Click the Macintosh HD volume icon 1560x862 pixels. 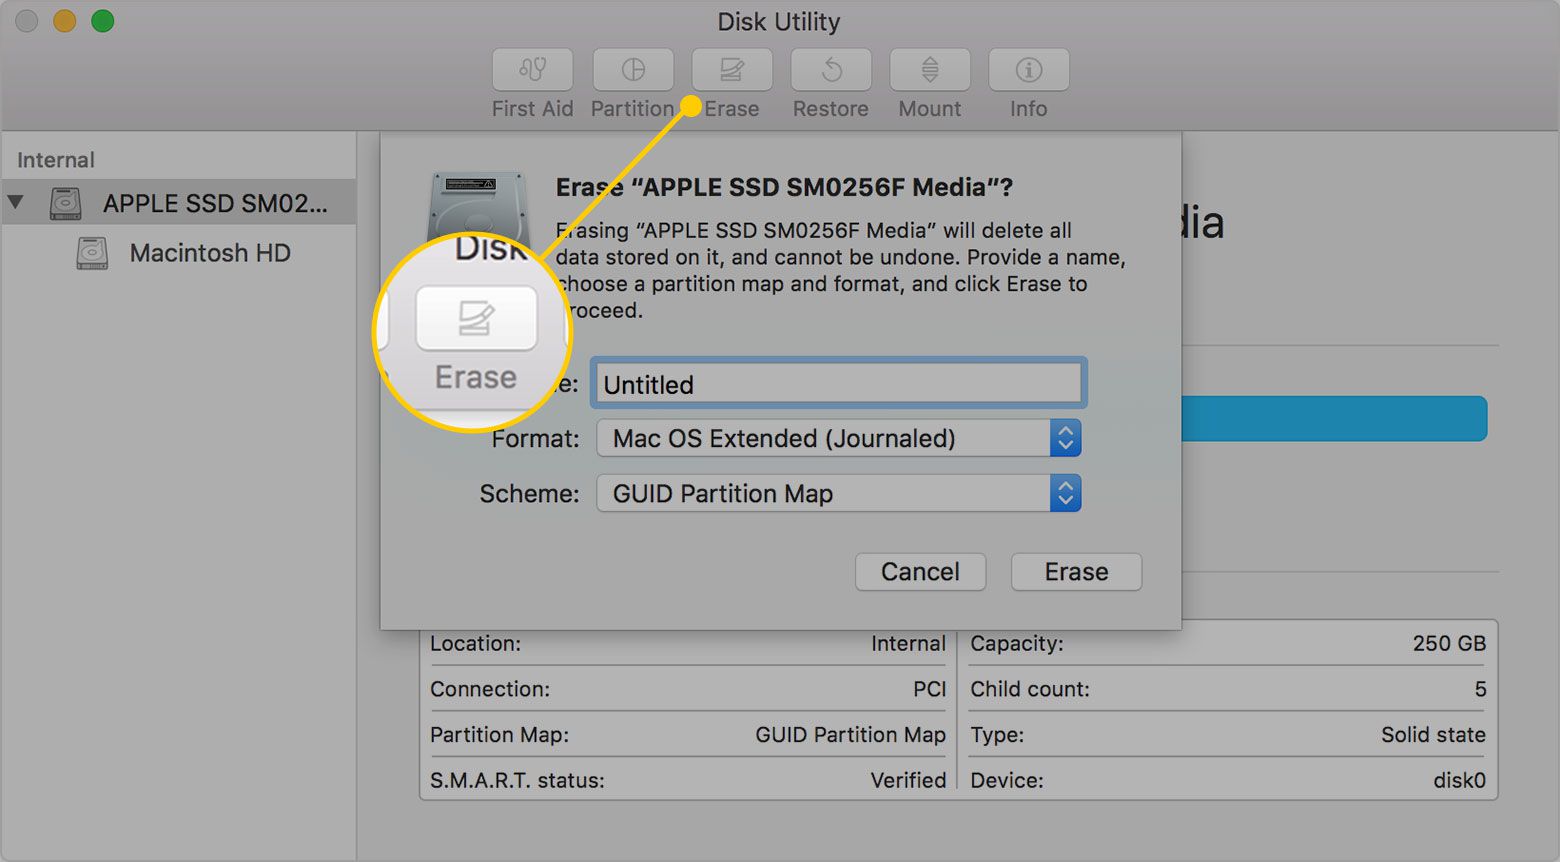click(x=92, y=253)
